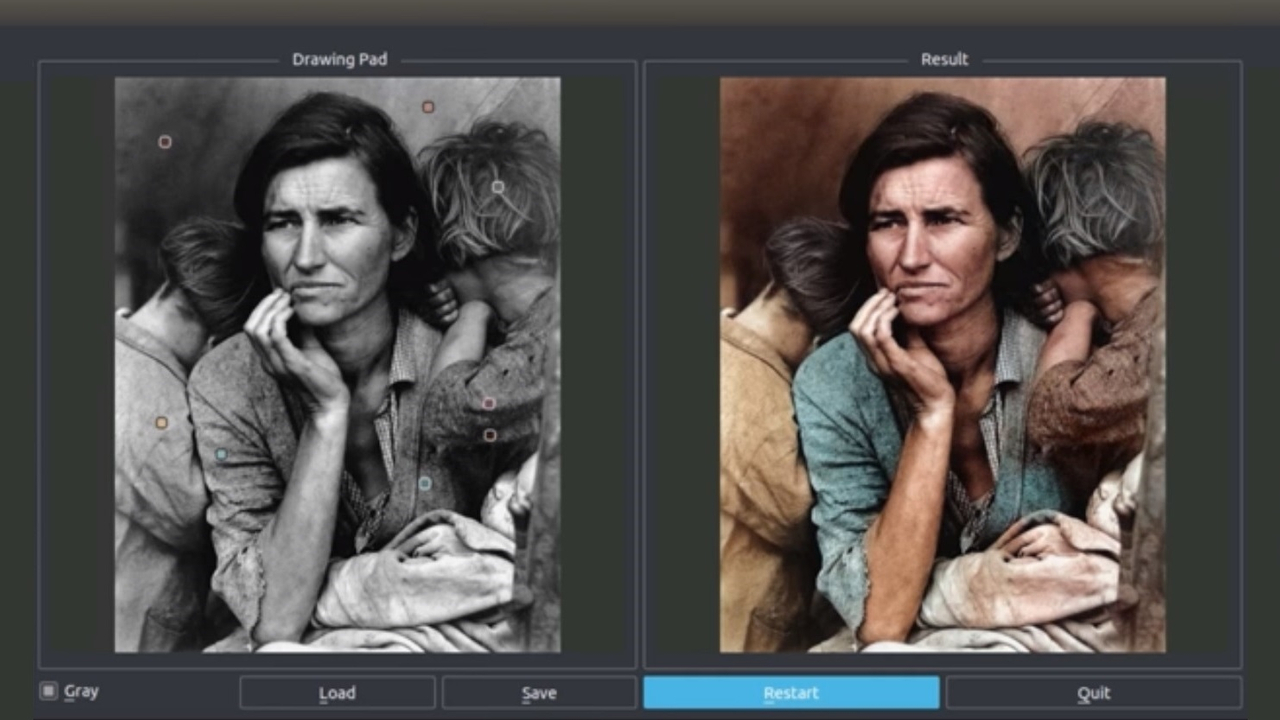Select the light blue point on the woman's chest
This screenshot has width=1280, height=720.
coord(425,483)
